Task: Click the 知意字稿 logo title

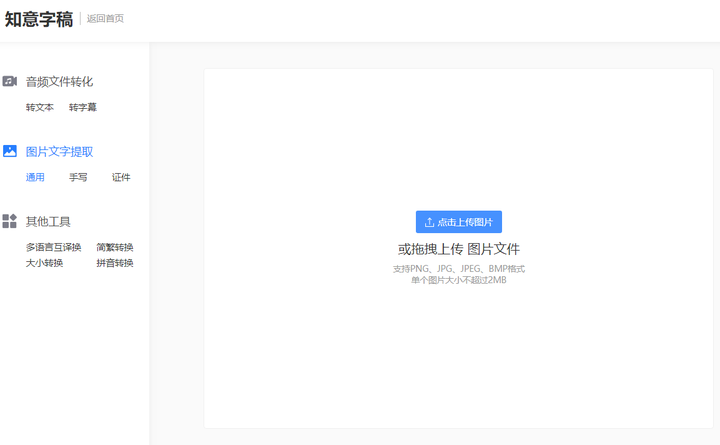Action: click(39, 19)
